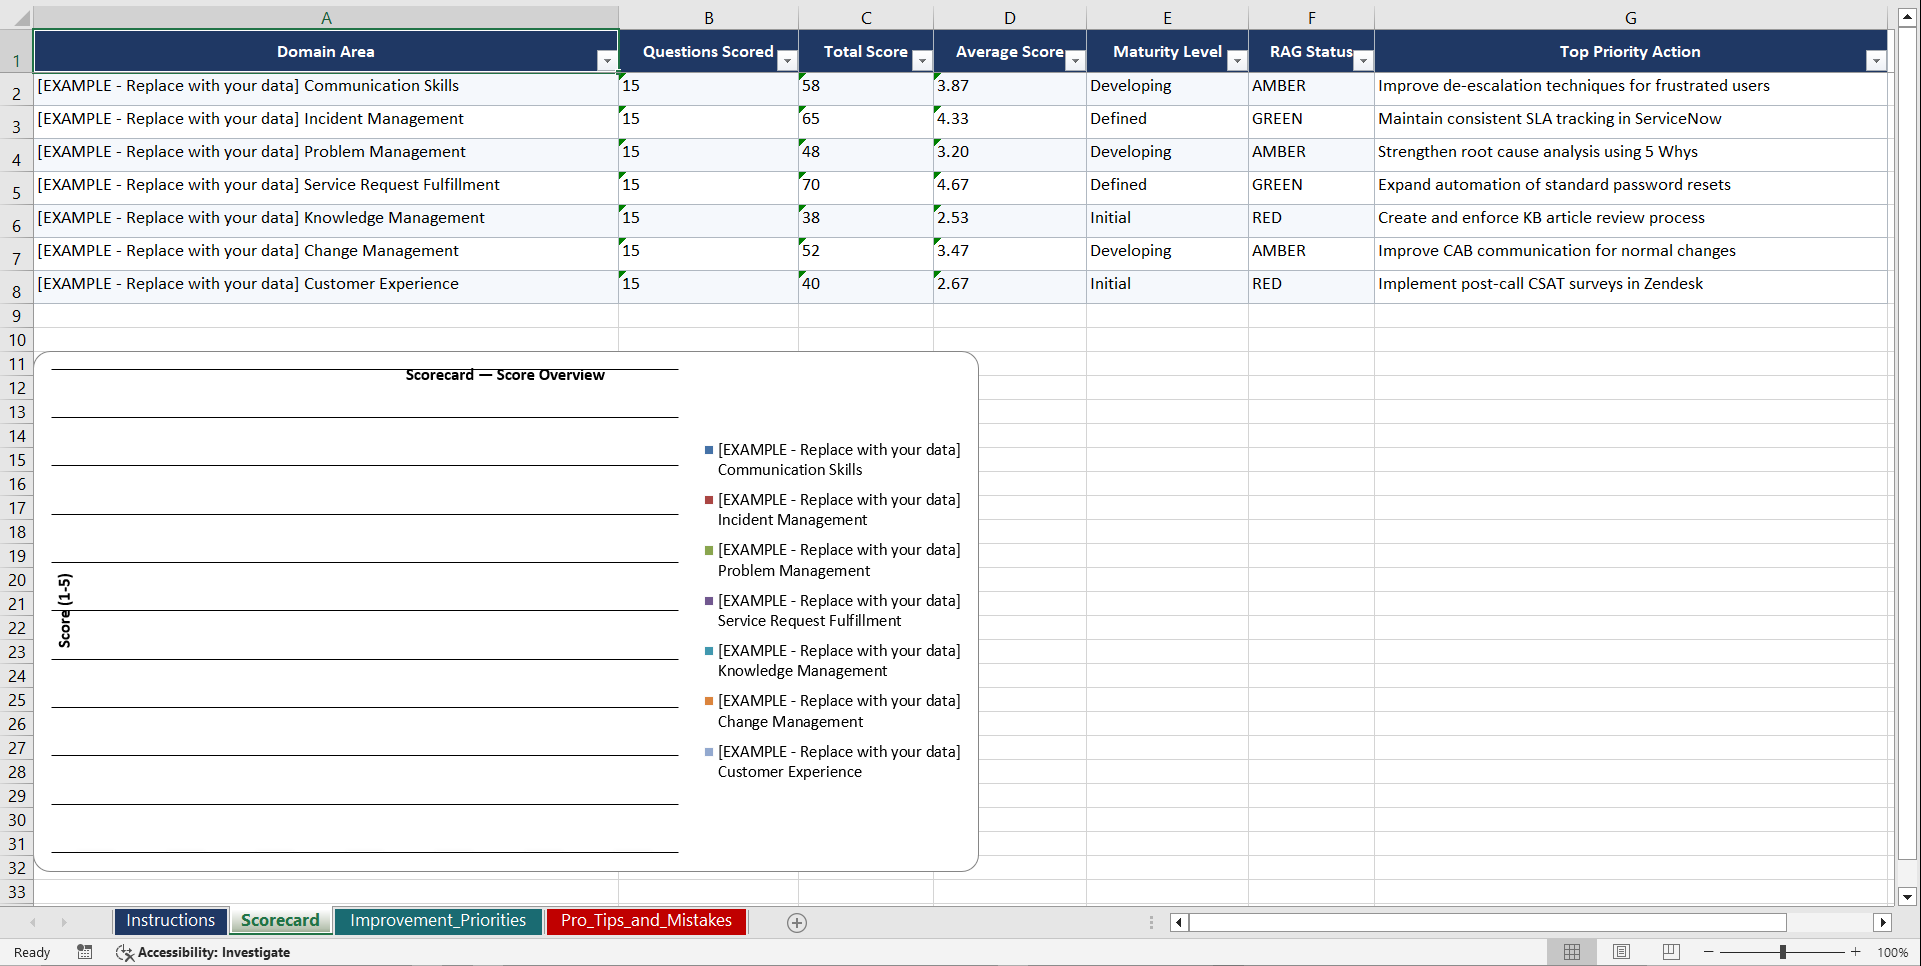Click the previous sheet navigation arrow

coord(33,922)
